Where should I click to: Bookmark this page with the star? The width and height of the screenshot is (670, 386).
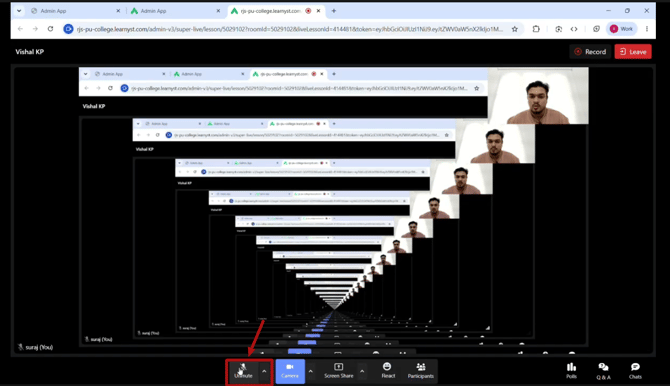pos(514,29)
